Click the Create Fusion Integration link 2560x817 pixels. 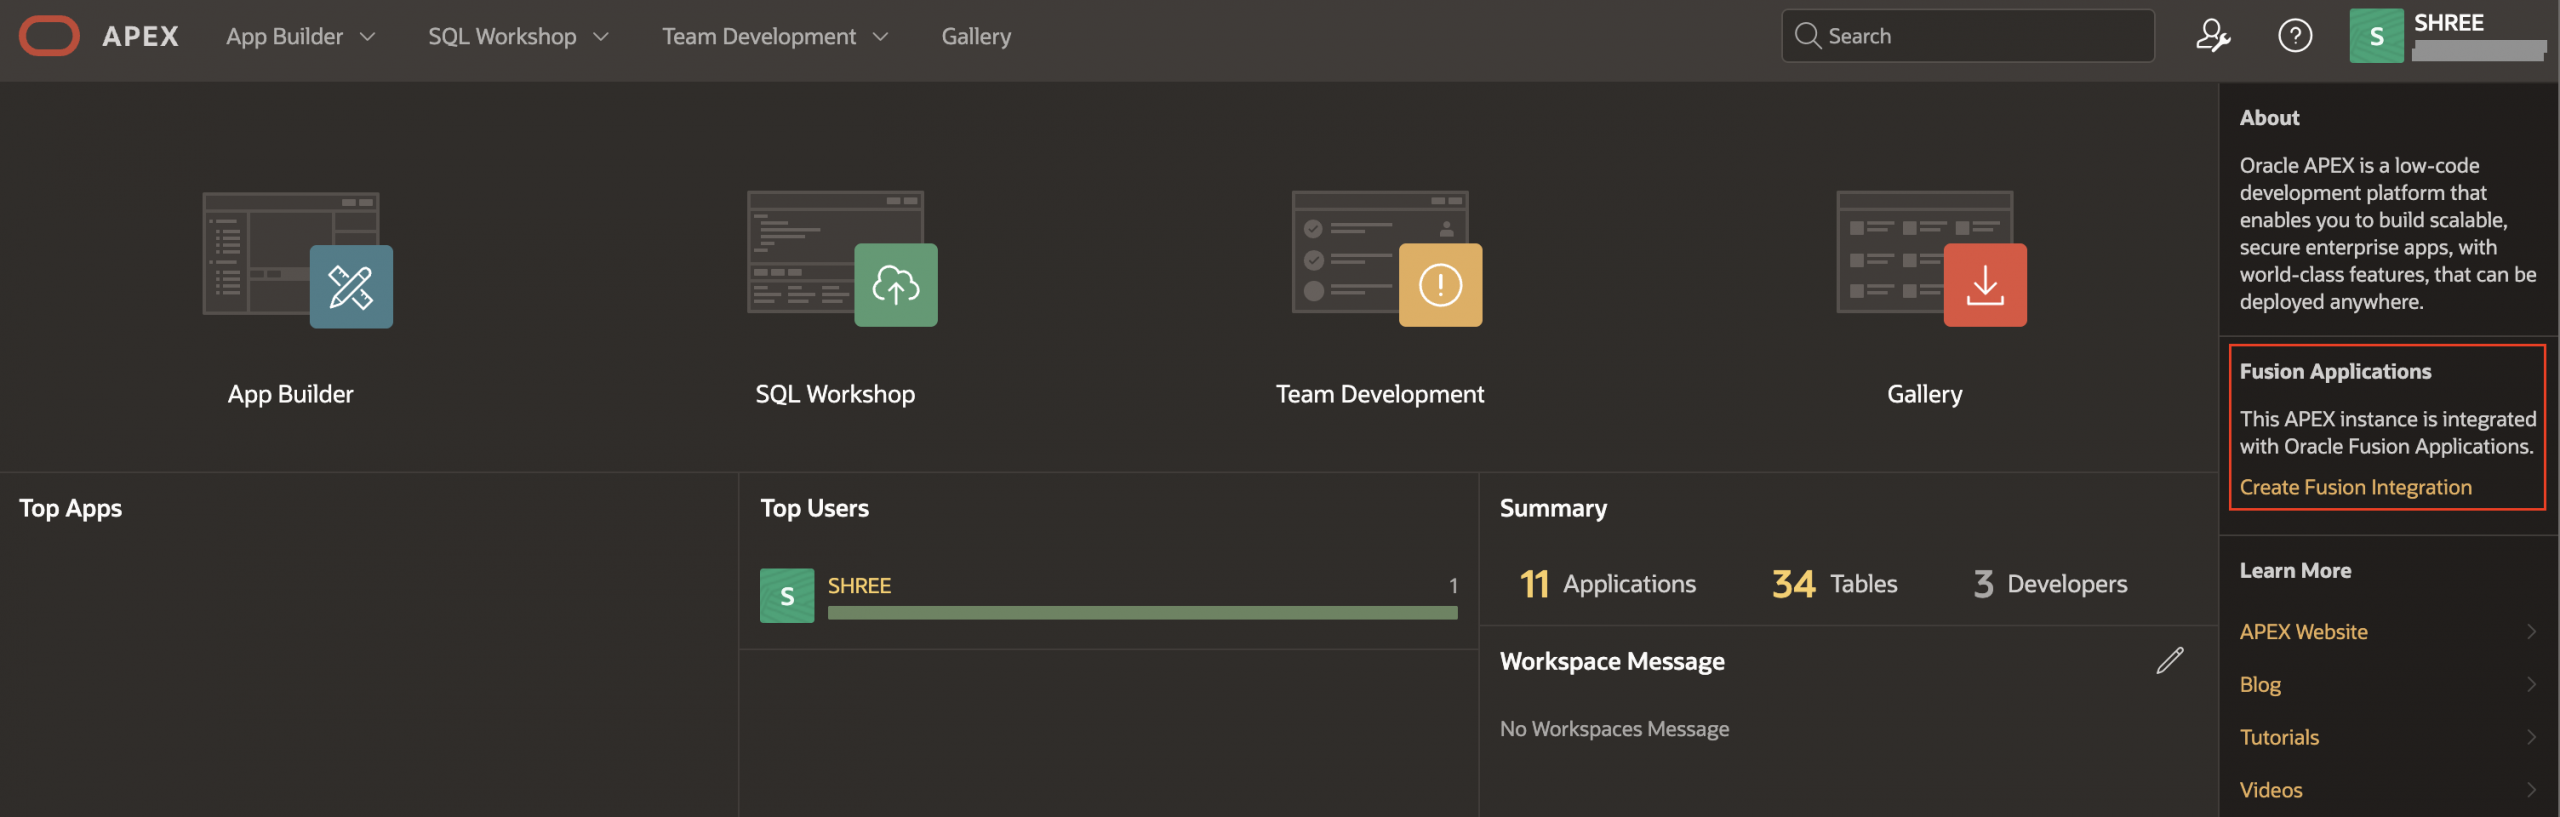[2355, 487]
